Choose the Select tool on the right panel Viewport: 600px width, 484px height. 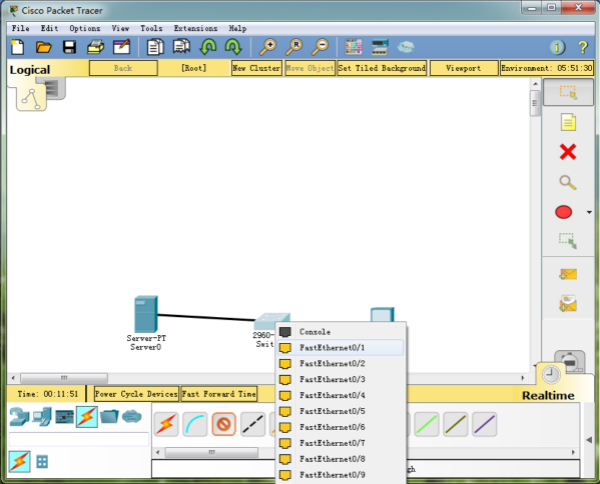[x=568, y=92]
